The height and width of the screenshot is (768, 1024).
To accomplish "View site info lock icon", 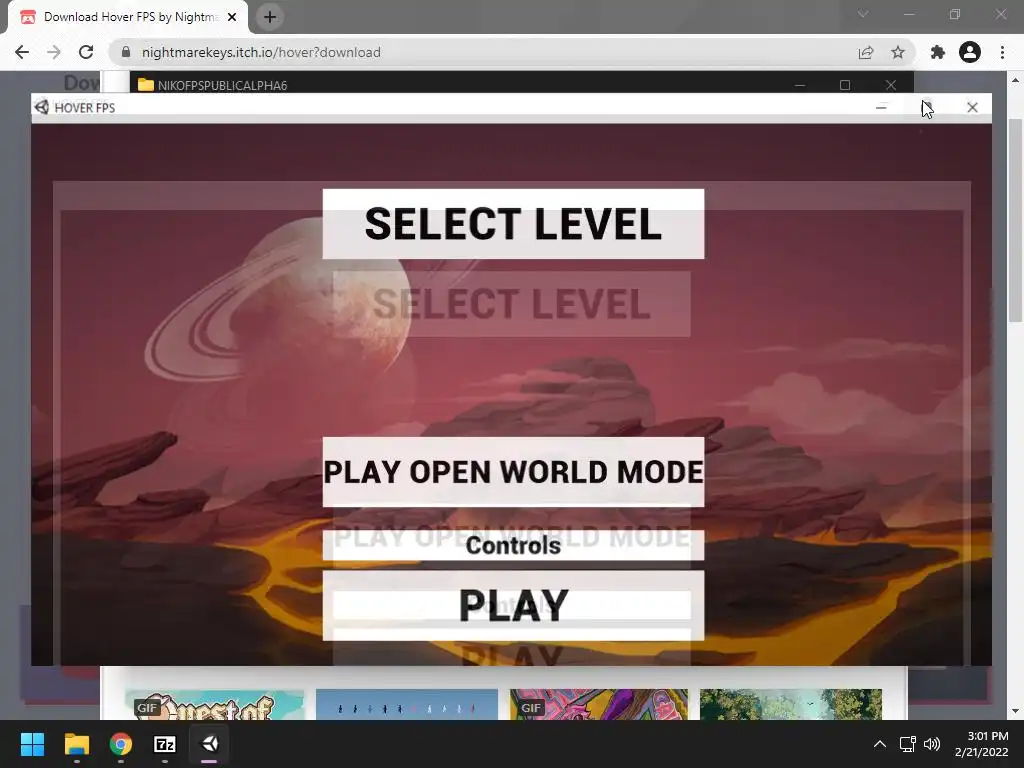I will [126, 52].
